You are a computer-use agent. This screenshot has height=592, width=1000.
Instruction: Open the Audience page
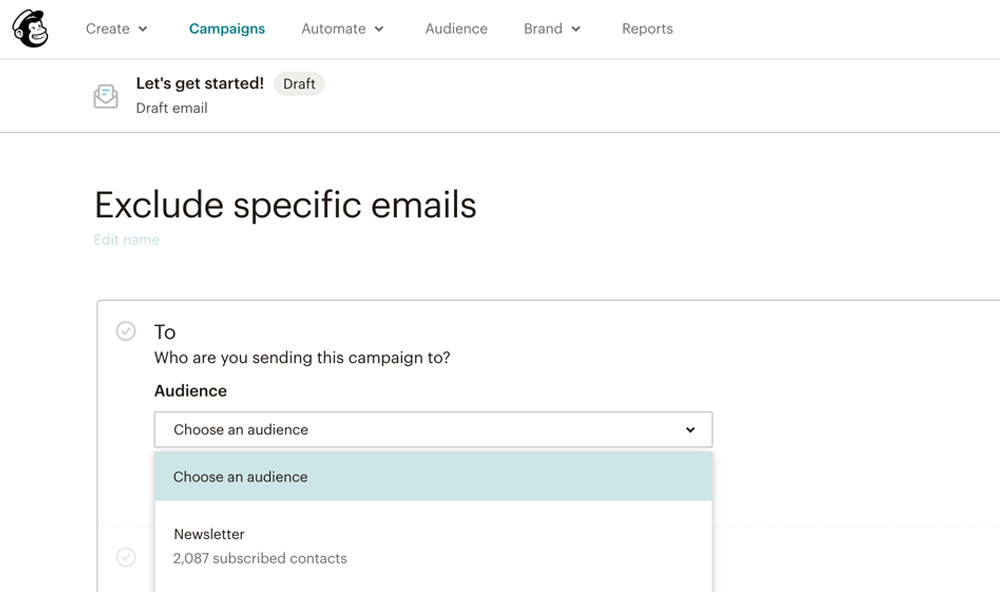(456, 29)
